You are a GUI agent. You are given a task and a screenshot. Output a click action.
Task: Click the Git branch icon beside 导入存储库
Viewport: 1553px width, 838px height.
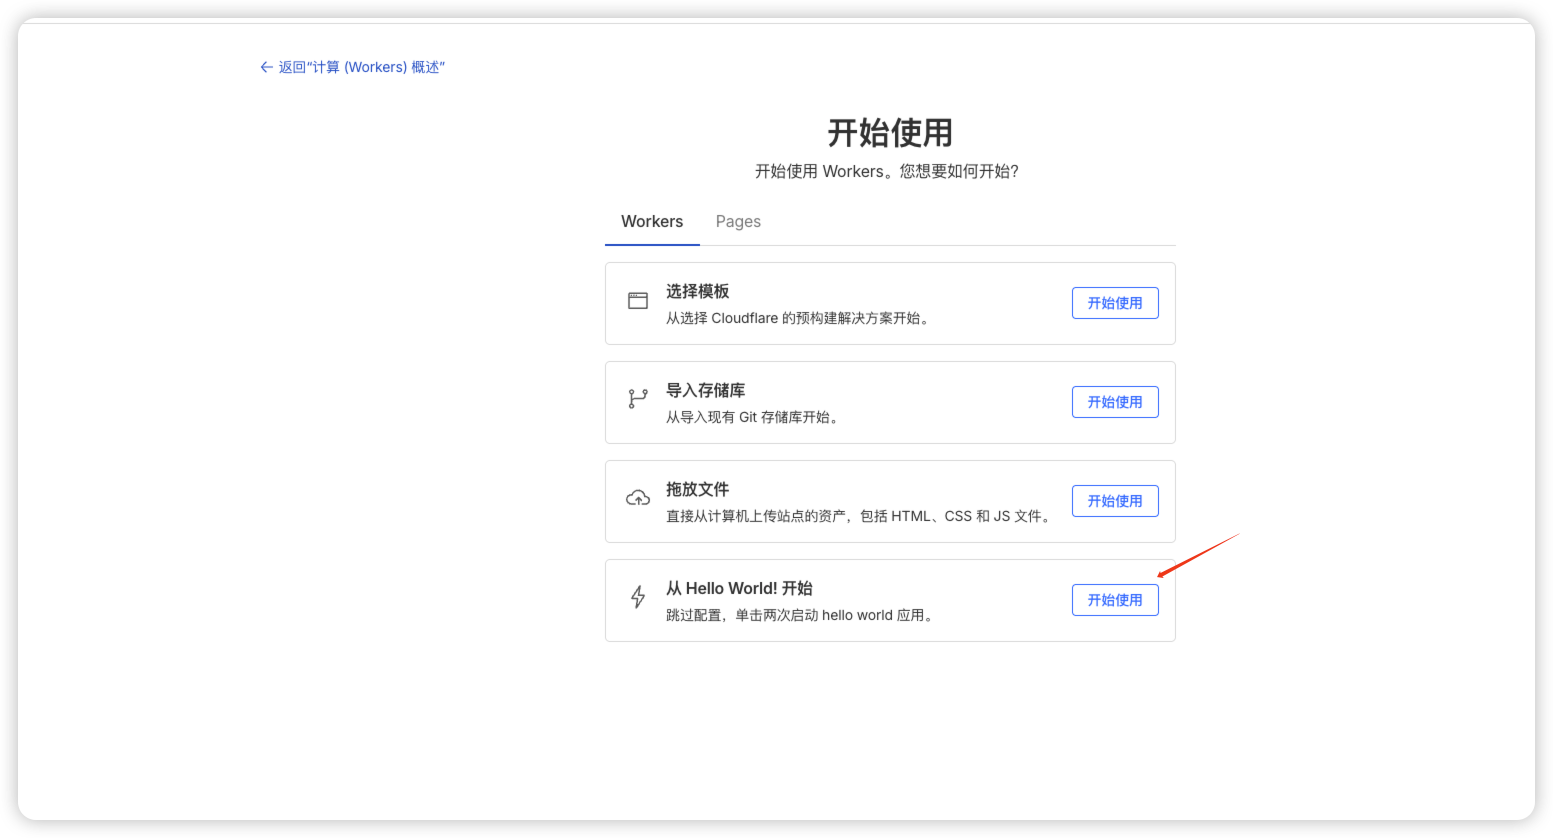[638, 399]
